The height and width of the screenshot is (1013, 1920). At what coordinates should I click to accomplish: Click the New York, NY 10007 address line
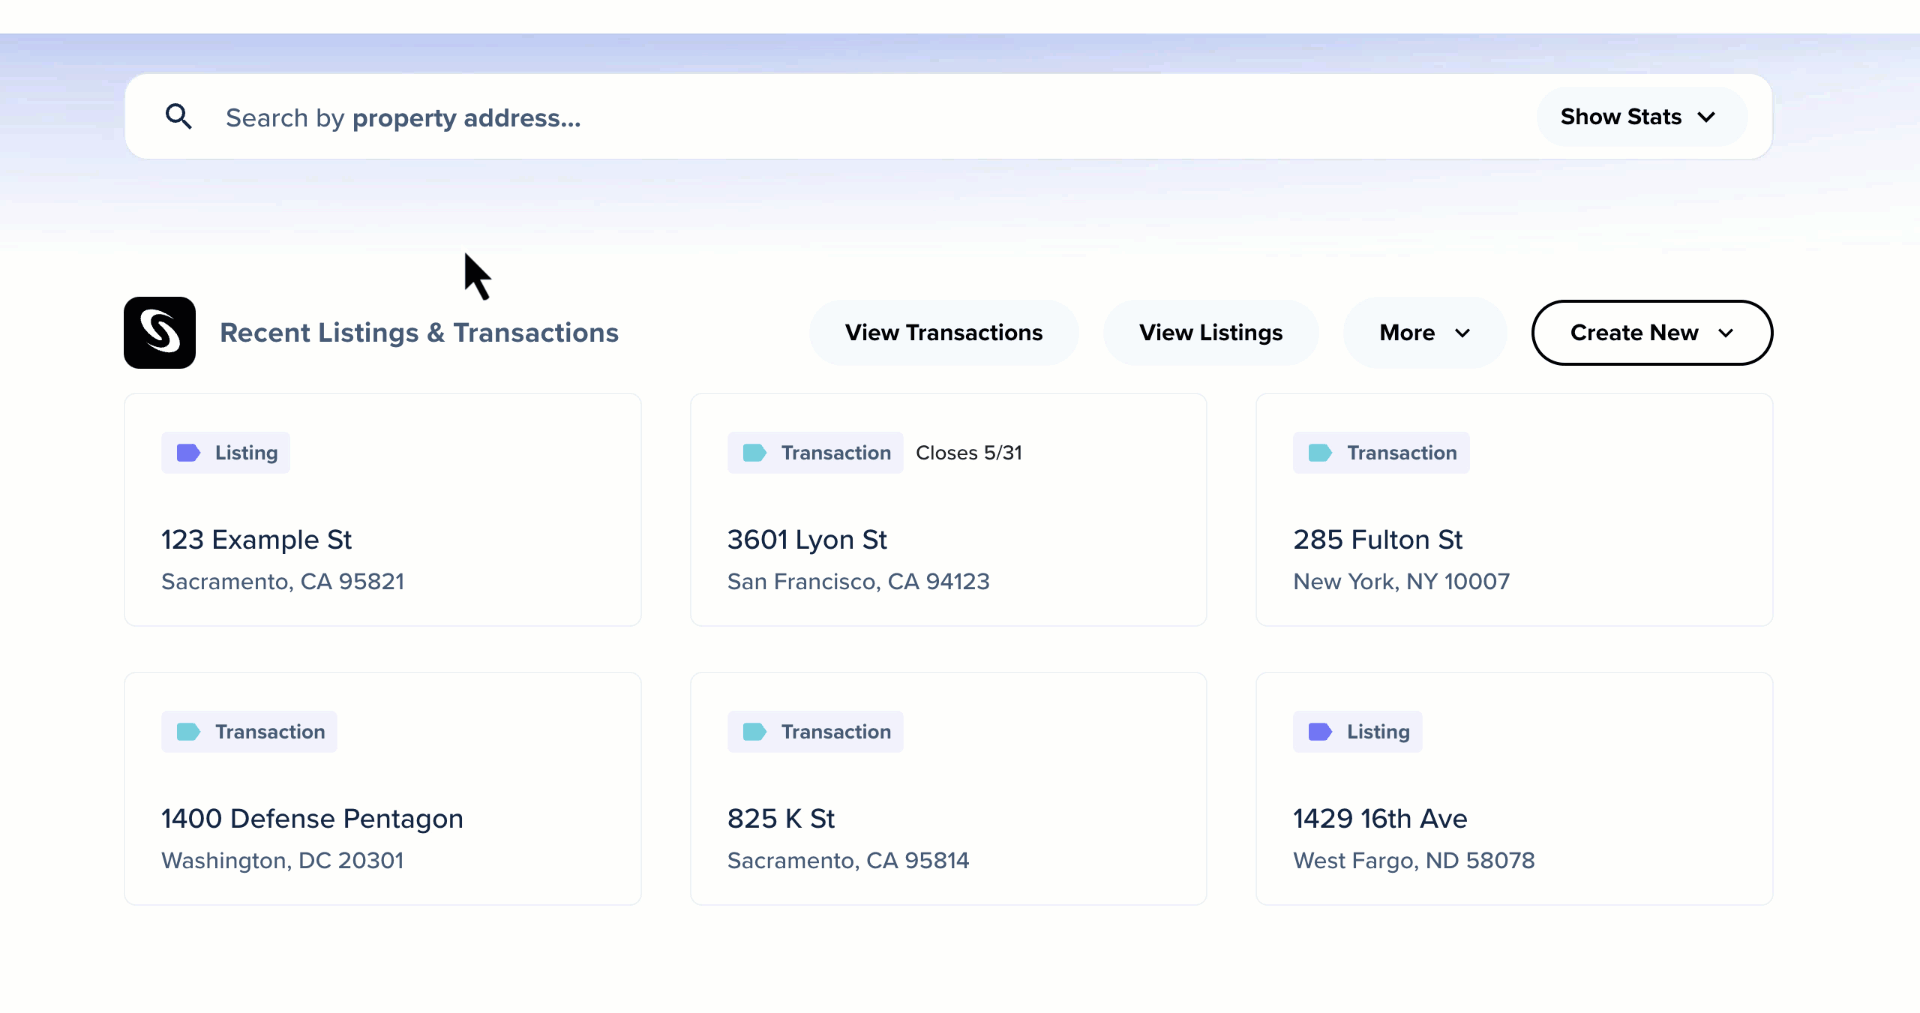[x=1401, y=582]
